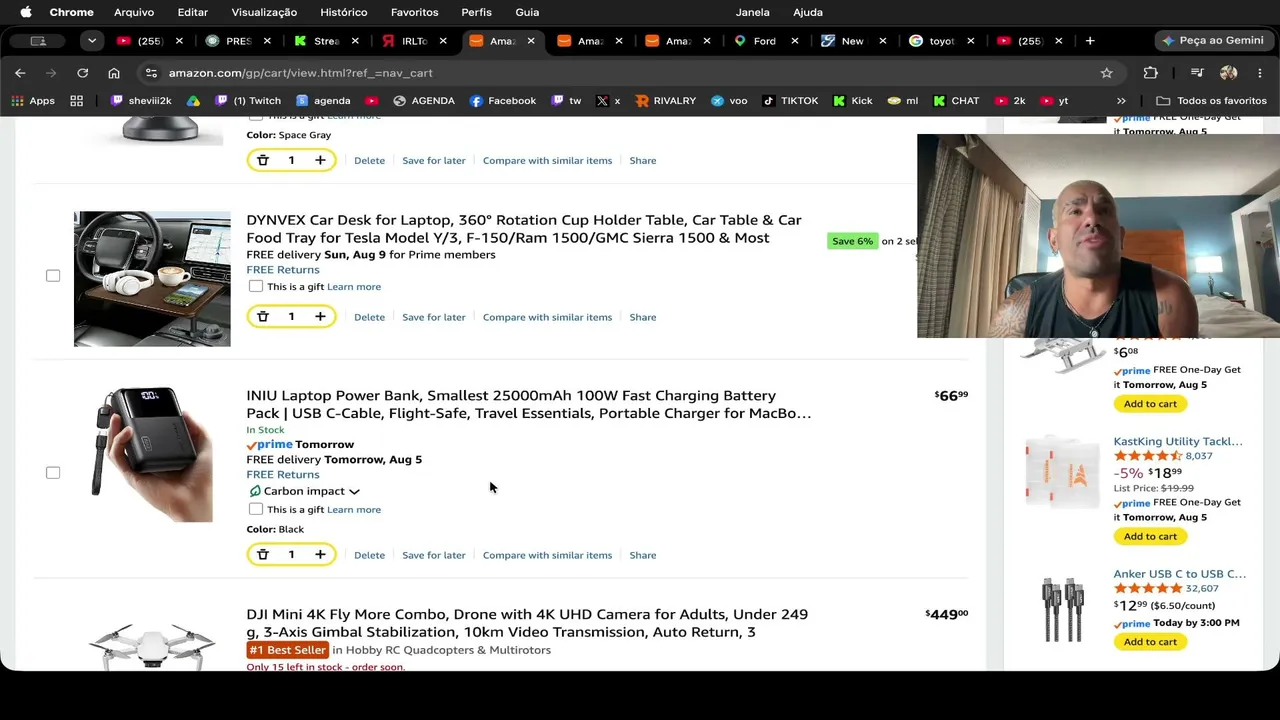
Task: Open the Chrome extensions puzzle icon
Action: click(1151, 73)
